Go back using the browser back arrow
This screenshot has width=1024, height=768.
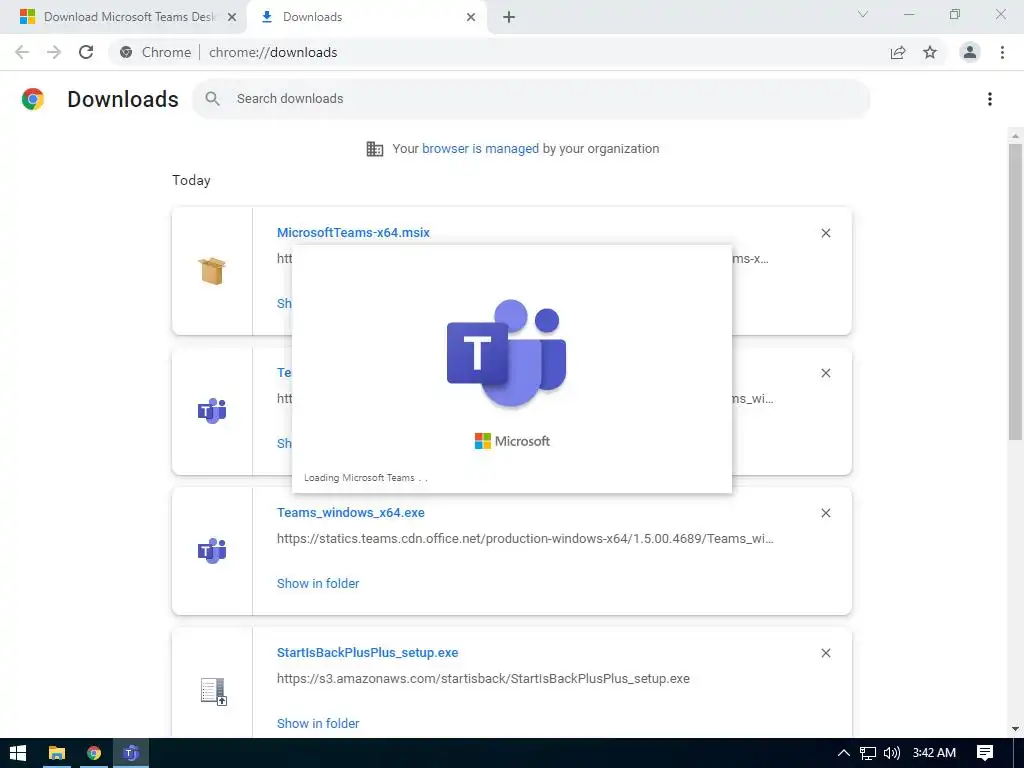[x=22, y=52]
